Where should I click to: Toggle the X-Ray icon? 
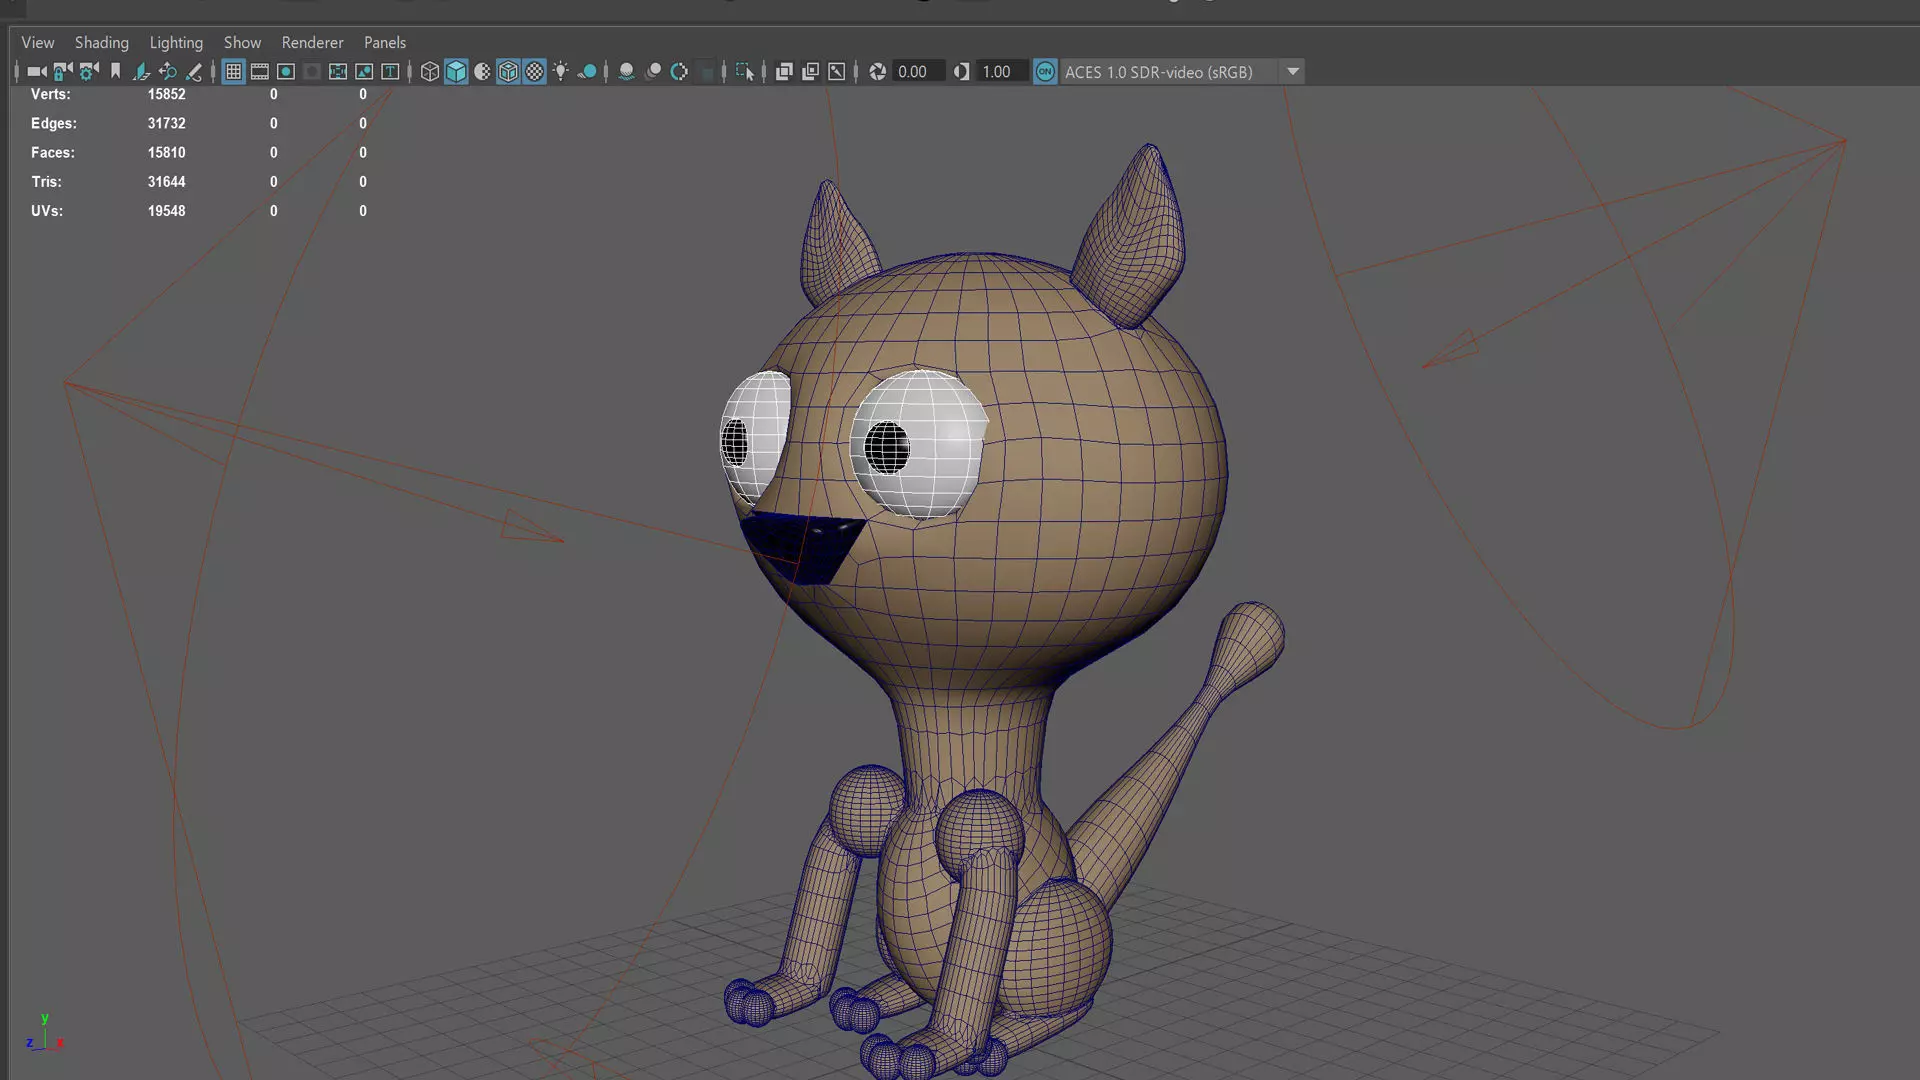click(784, 72)
